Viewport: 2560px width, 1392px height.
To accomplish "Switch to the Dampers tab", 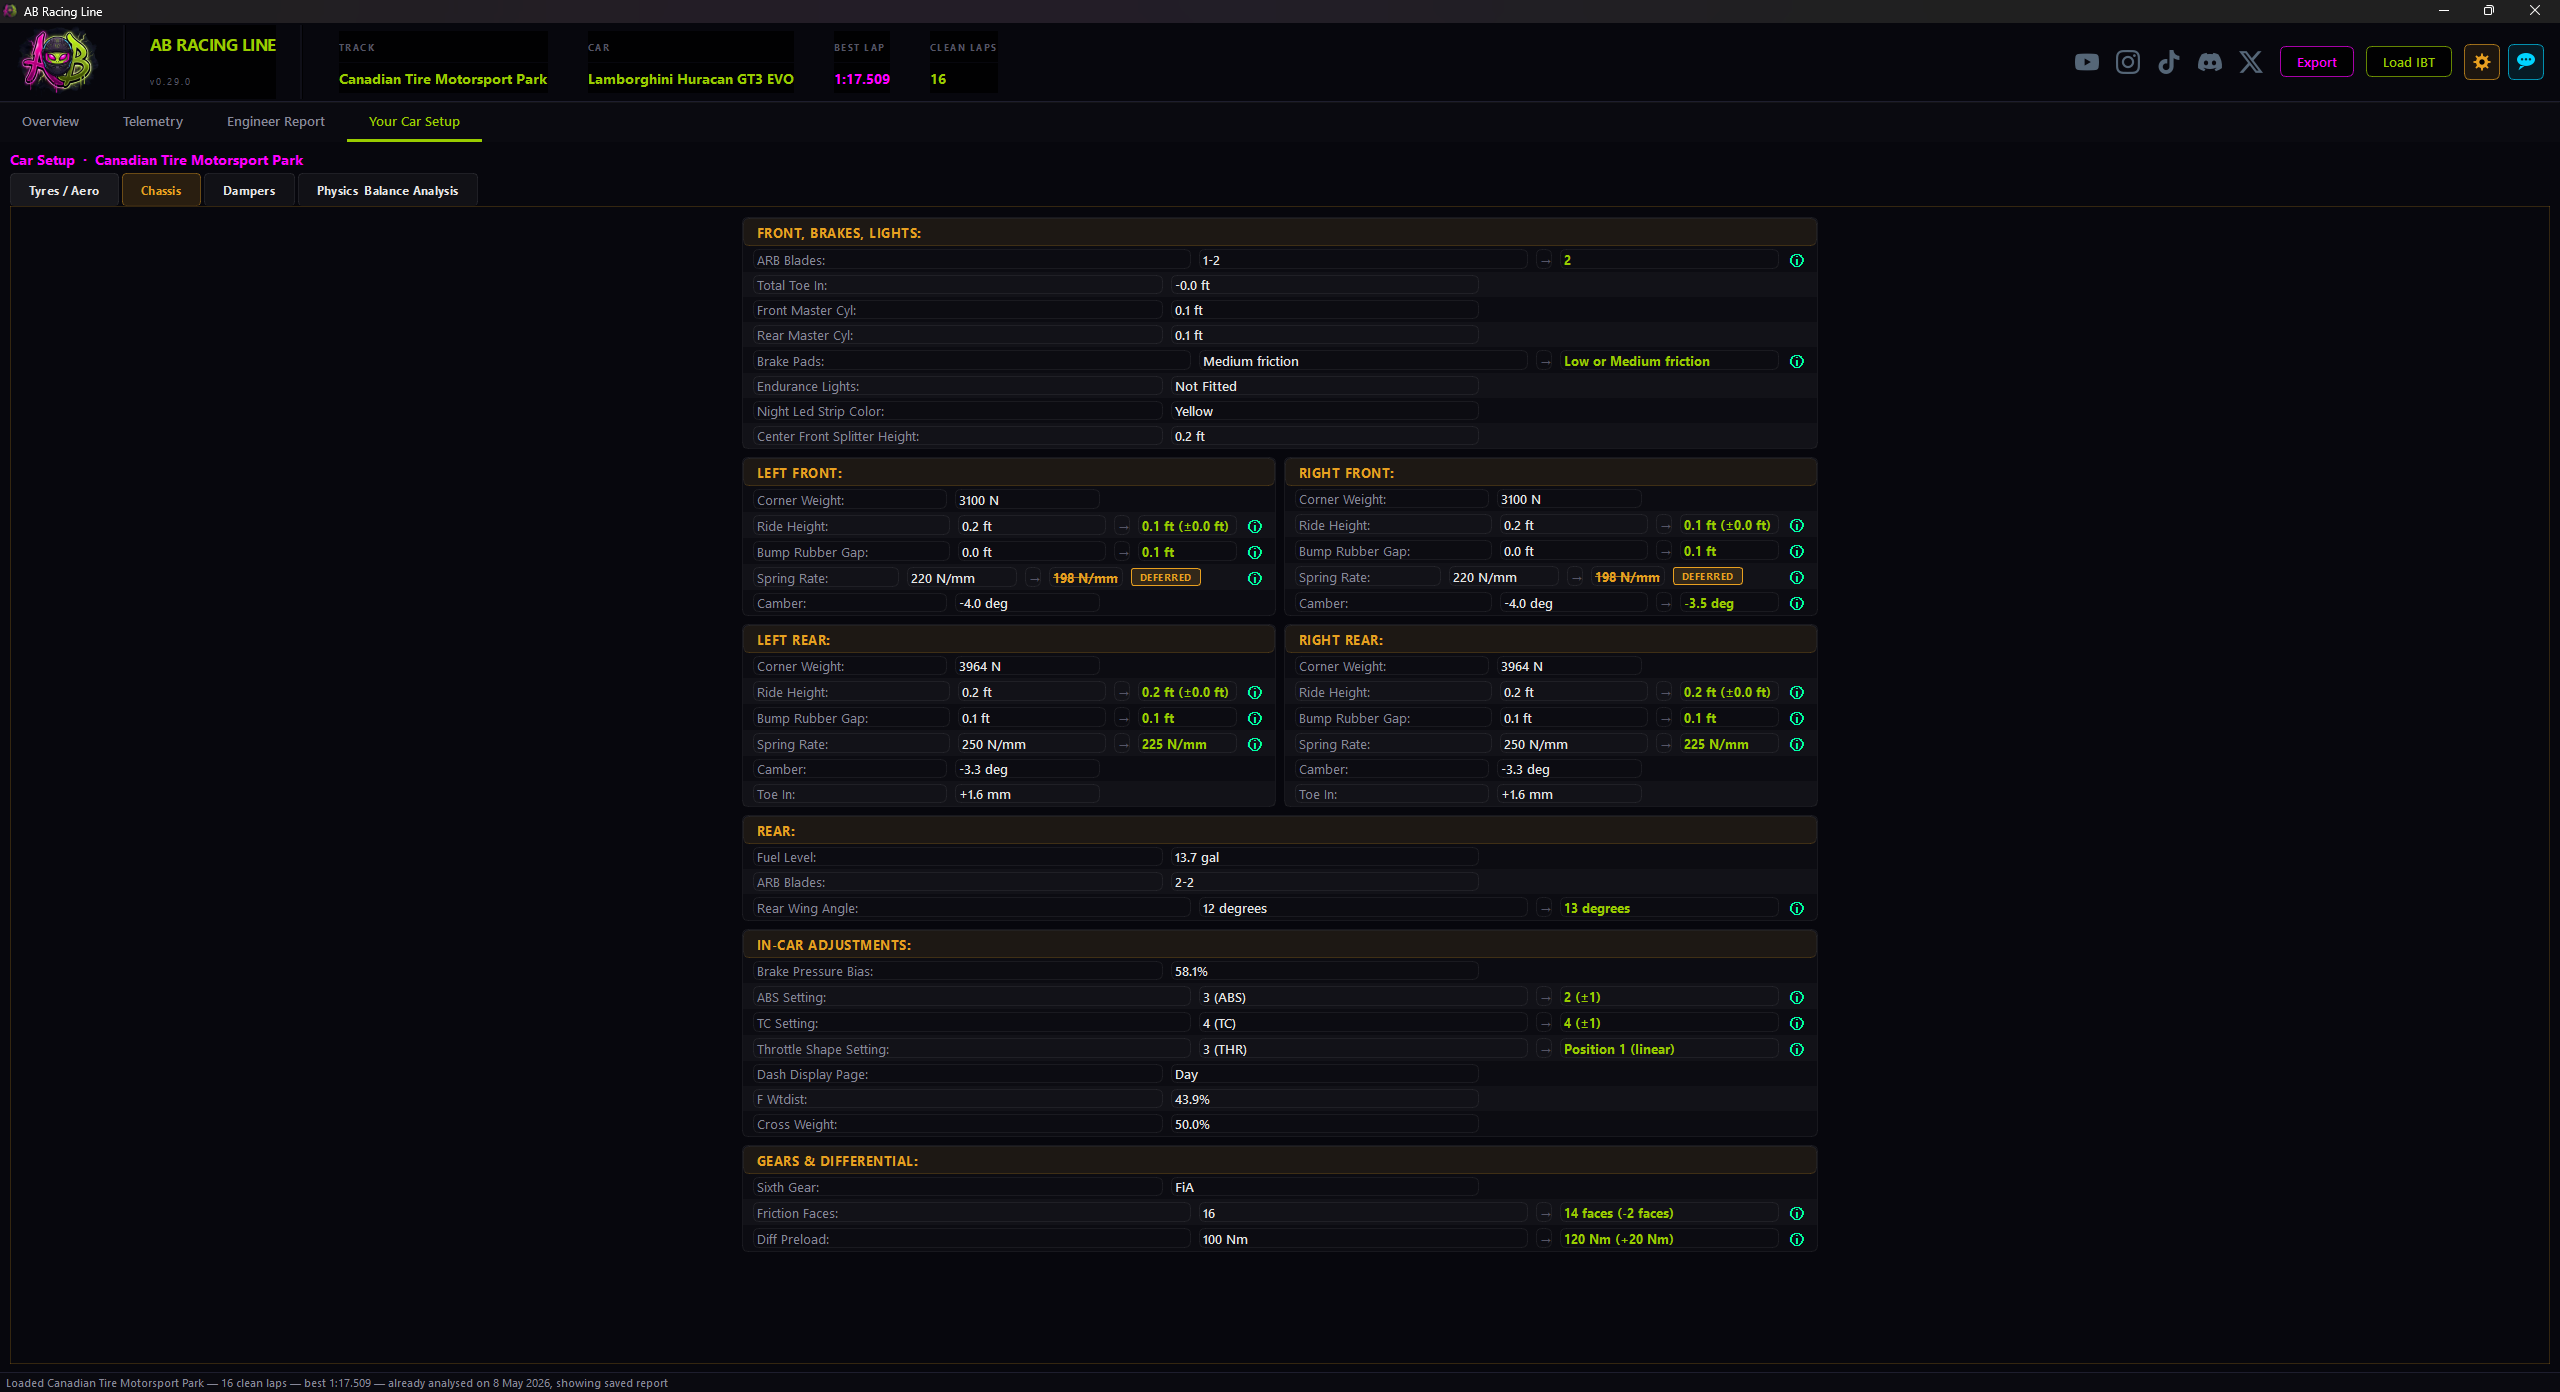I will tap(249, 190).
